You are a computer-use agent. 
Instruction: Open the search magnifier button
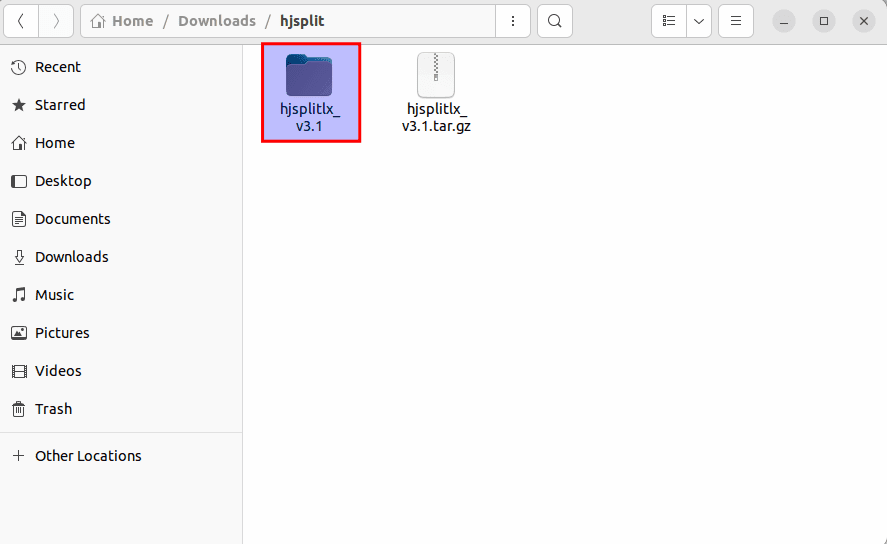[x=554, y=21]
